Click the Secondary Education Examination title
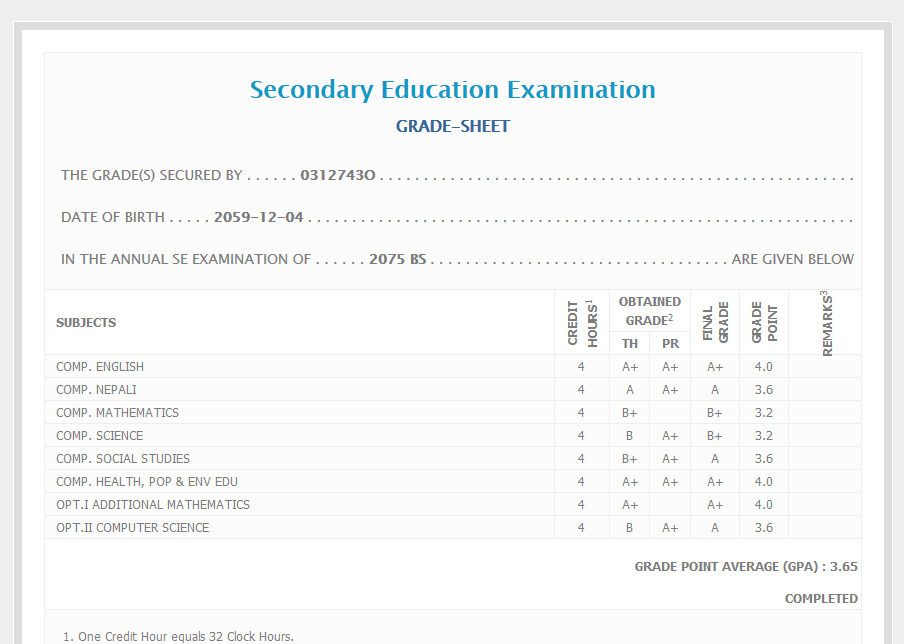Viewport: 904px width, 644px height. tap(452, 90)
